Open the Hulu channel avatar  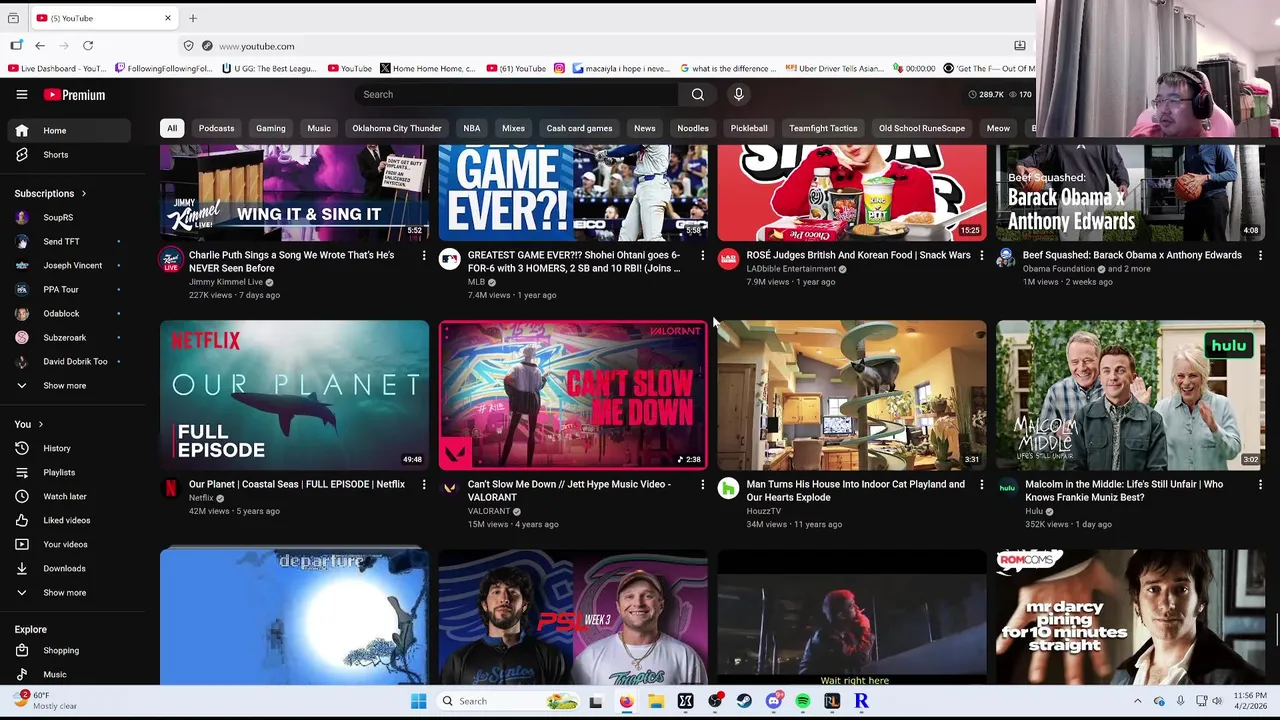coord(1007,489)
